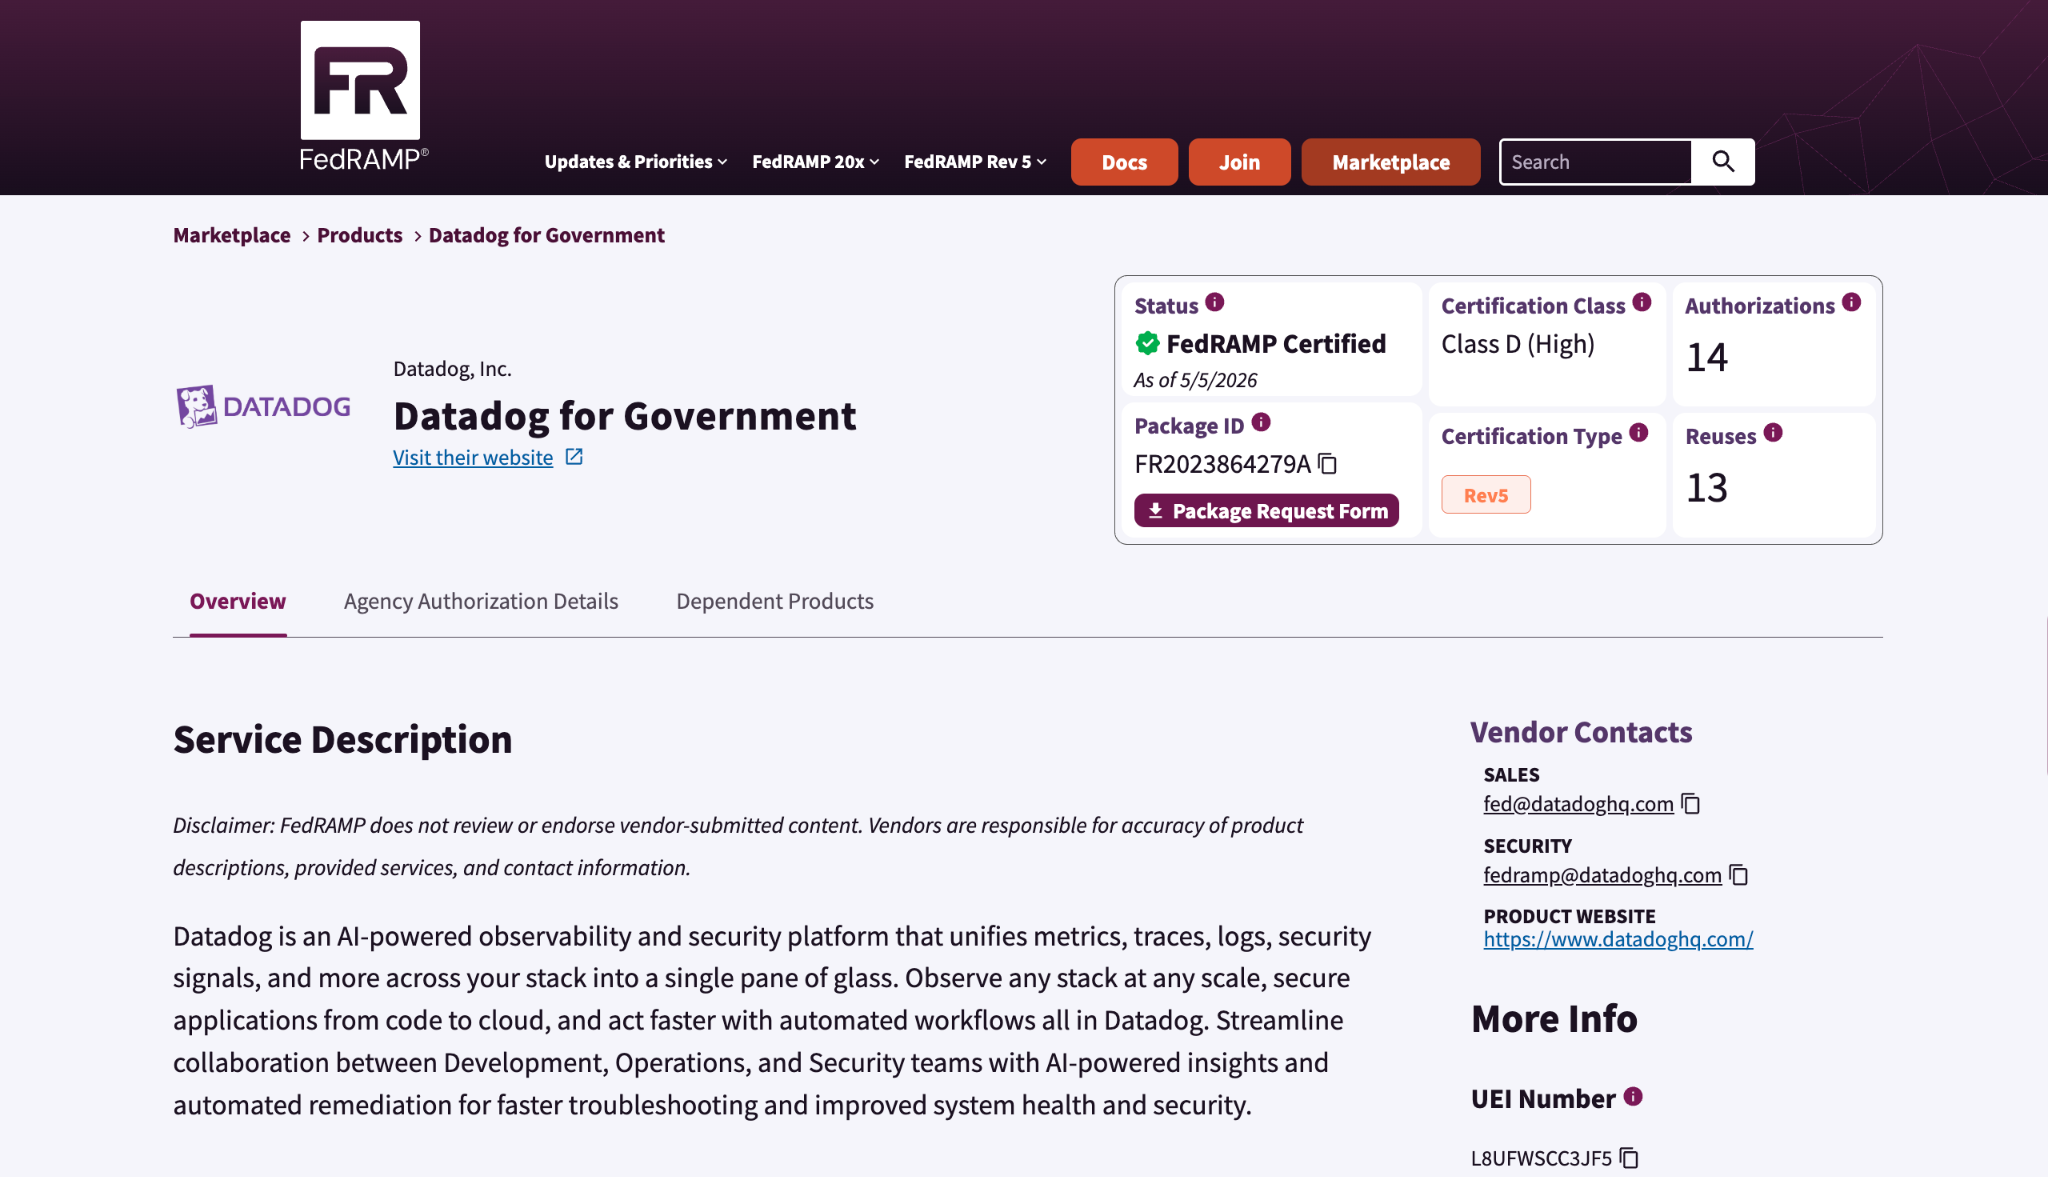Click the info icon next to Package ID

(1261, 422)
